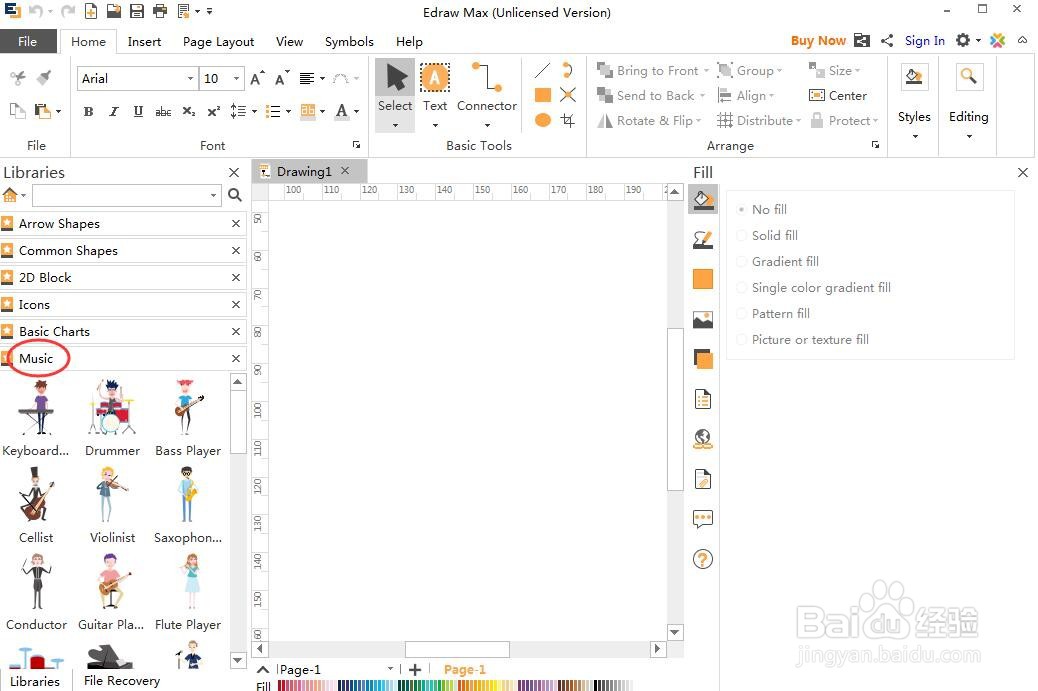1038x691 pixels.
Task: Pick the line drawing tool
Action: click(x=542, y=70)
